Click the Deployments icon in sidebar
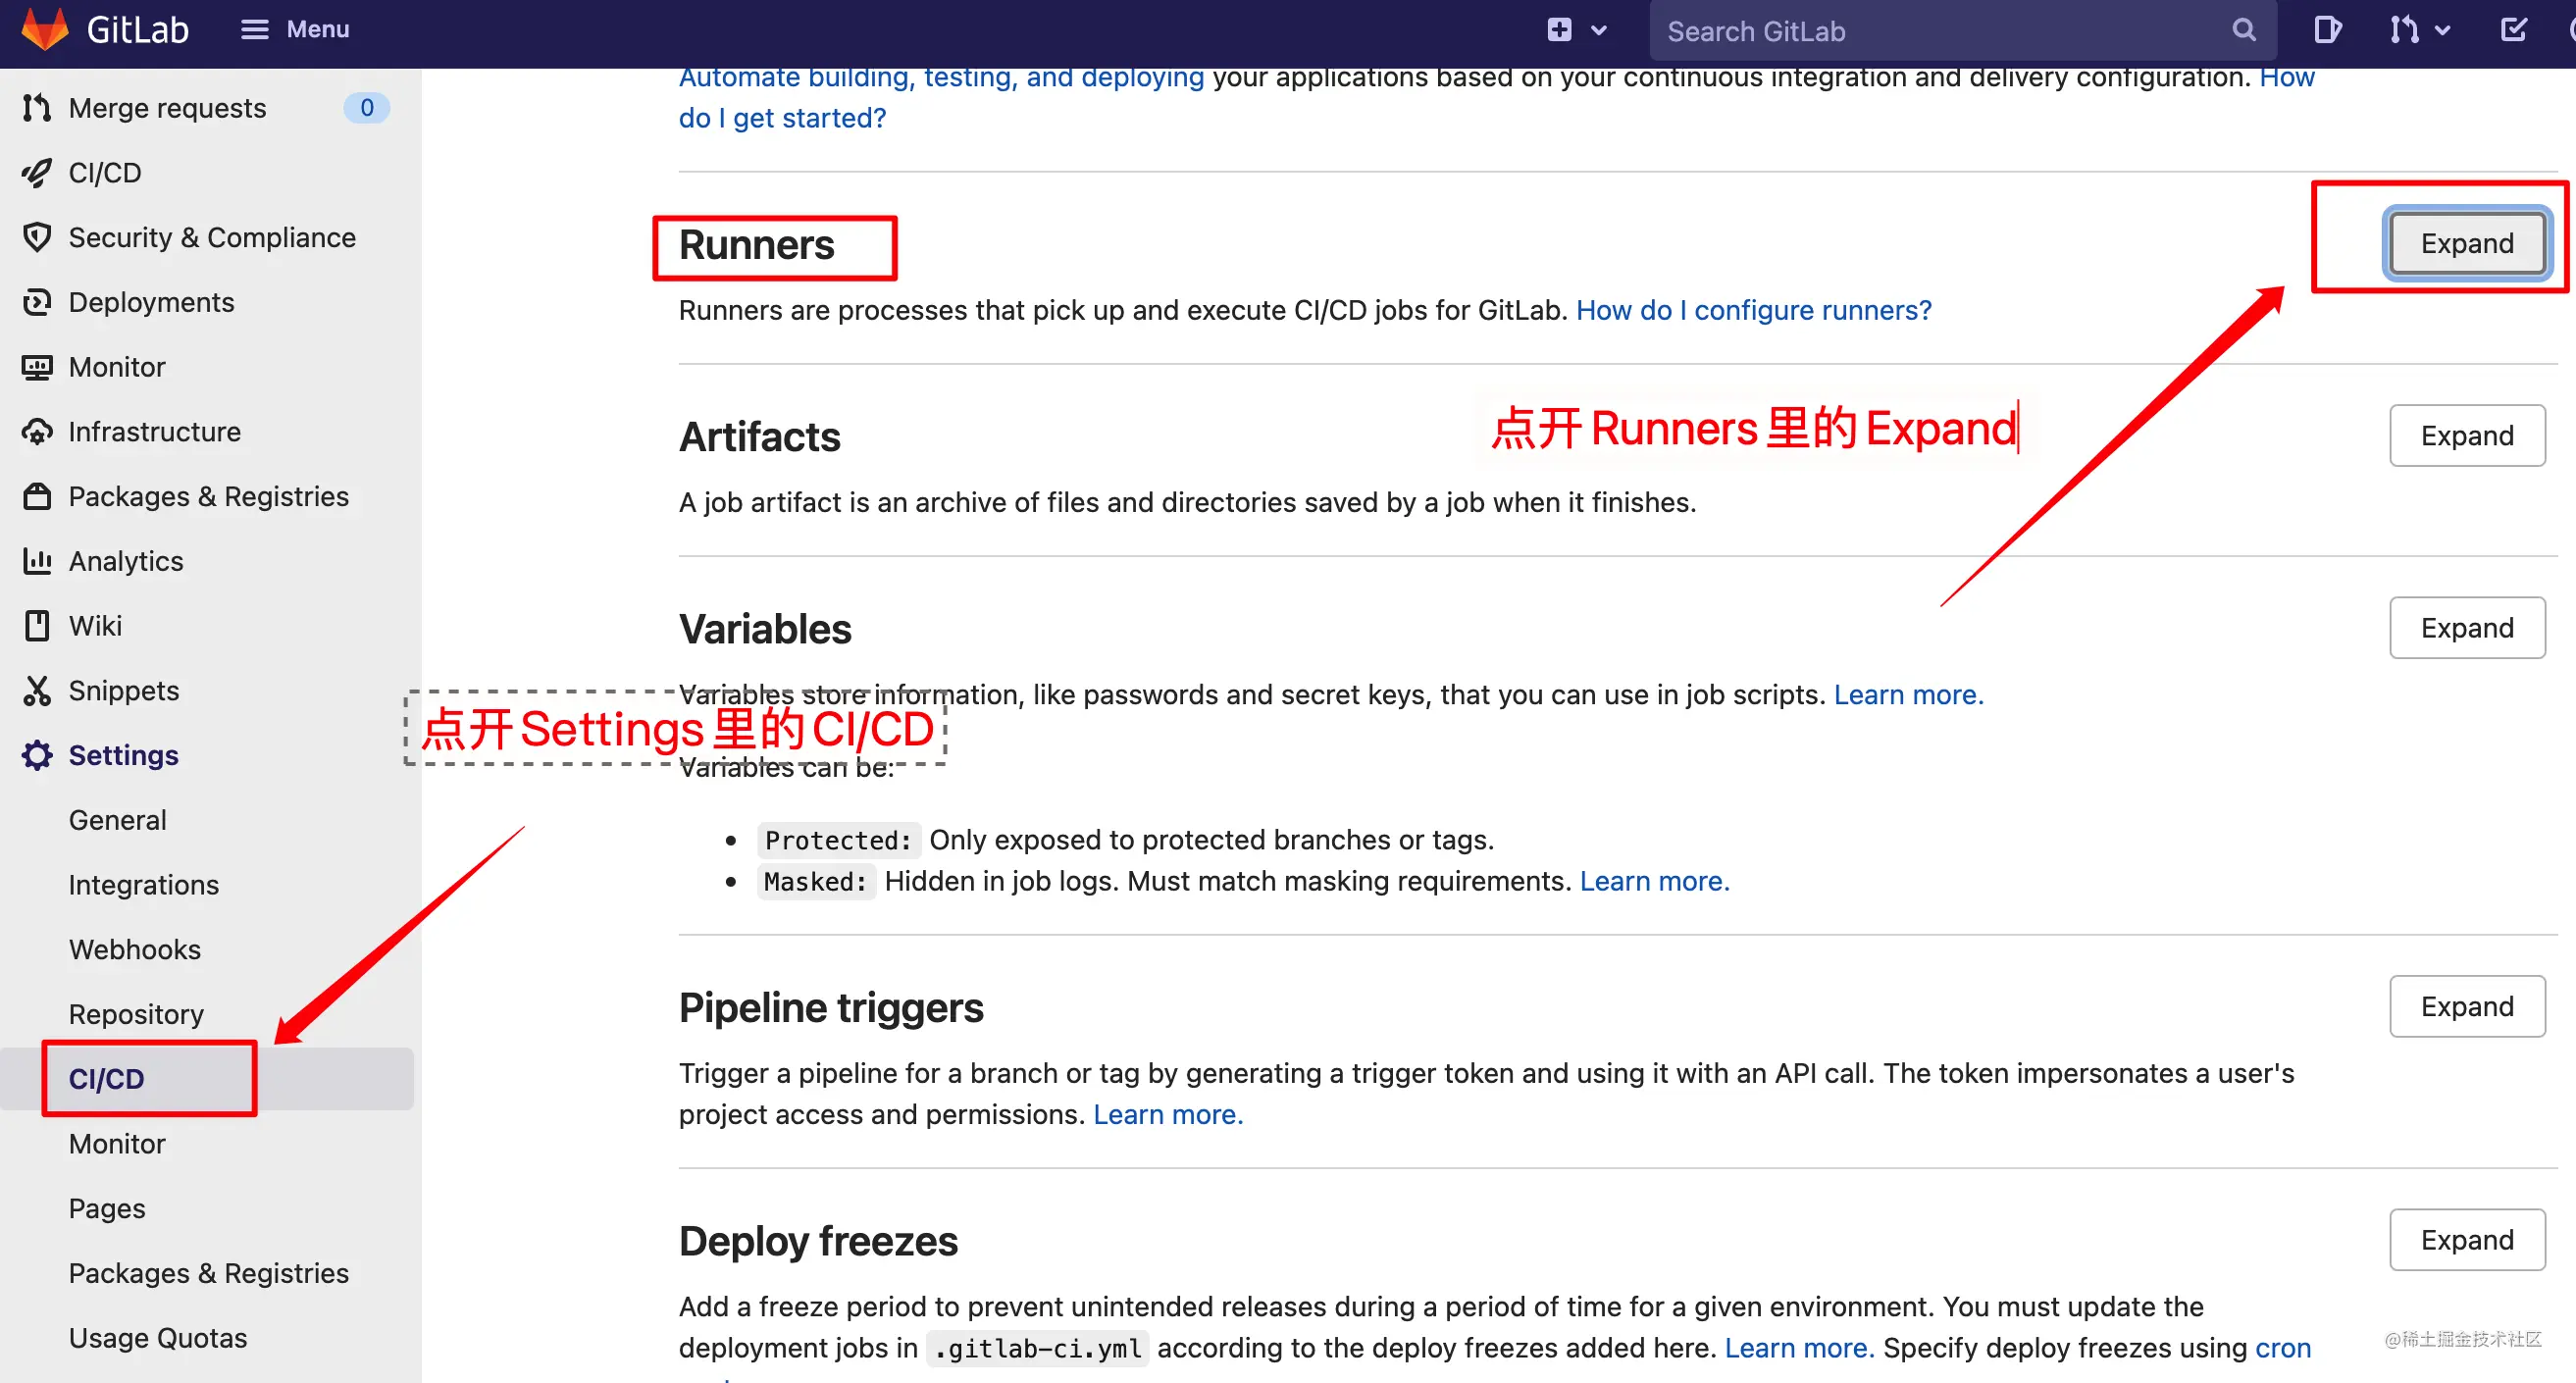This screenshot has width=2576, height=1383. pos(37,302)
